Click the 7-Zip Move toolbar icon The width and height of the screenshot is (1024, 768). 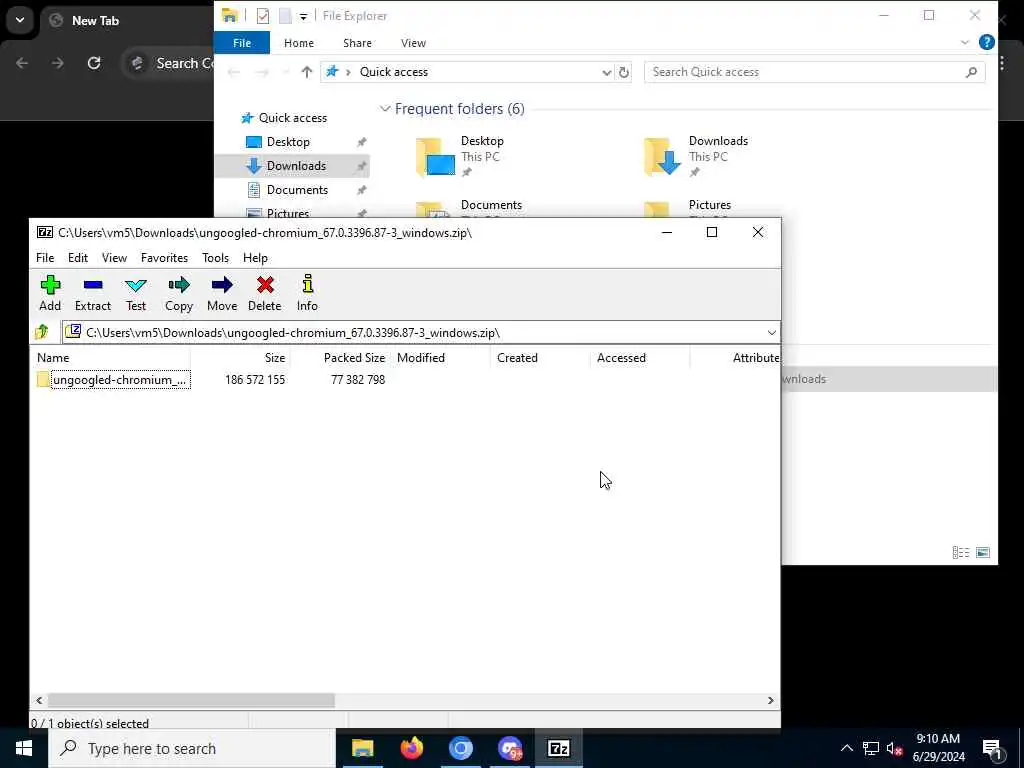(222, 293)
